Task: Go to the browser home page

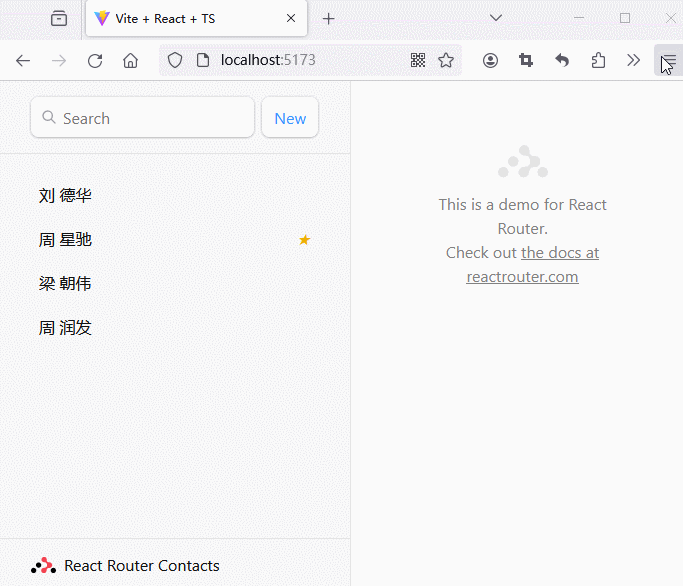Action: pyautogui.click(x=130, y=60)
